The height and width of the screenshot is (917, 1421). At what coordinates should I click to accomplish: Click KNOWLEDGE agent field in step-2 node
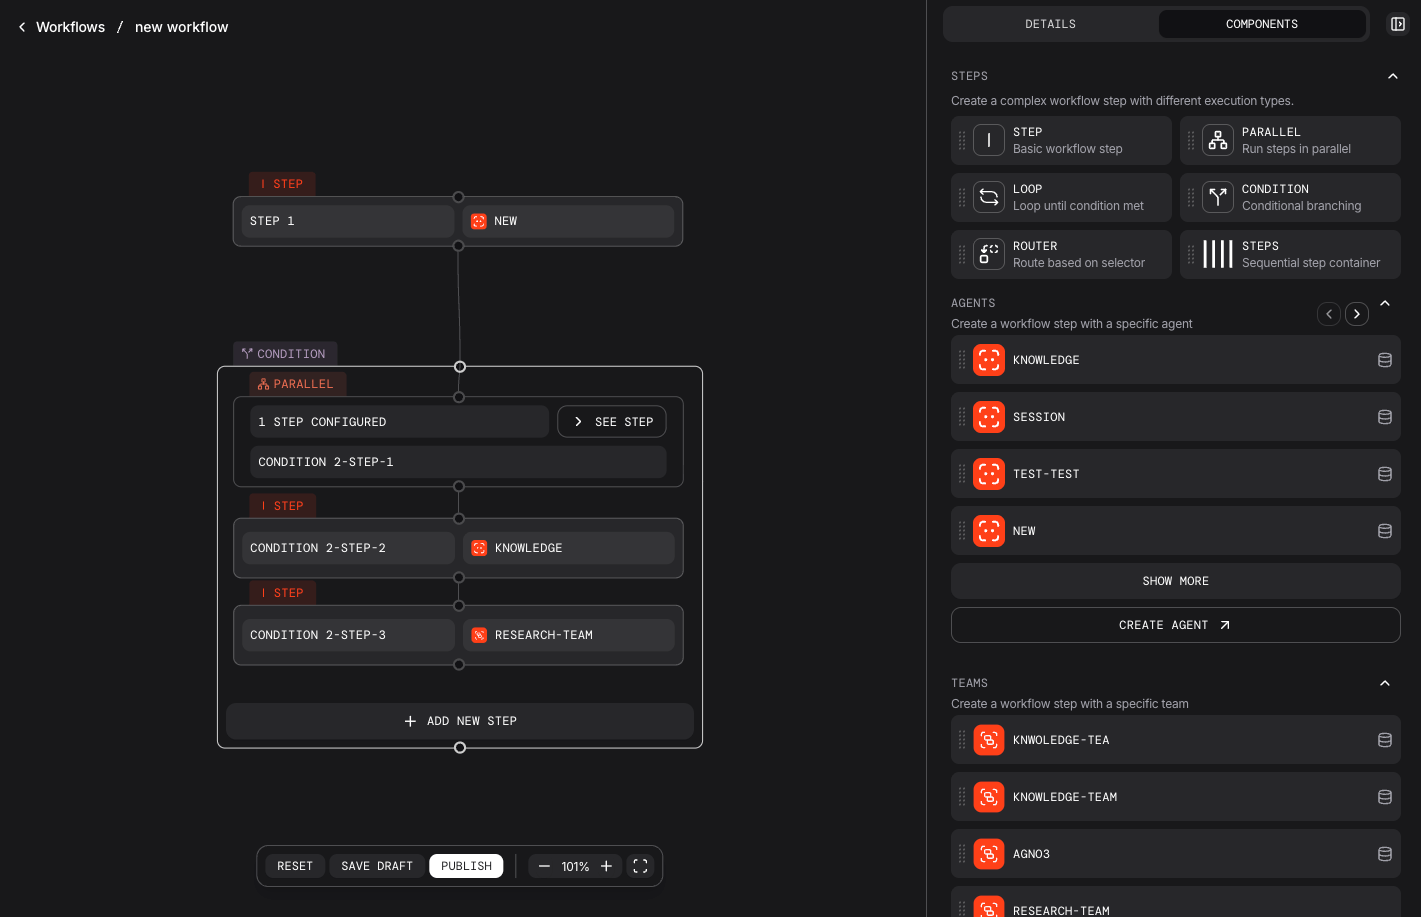click(x=569, y=548)
